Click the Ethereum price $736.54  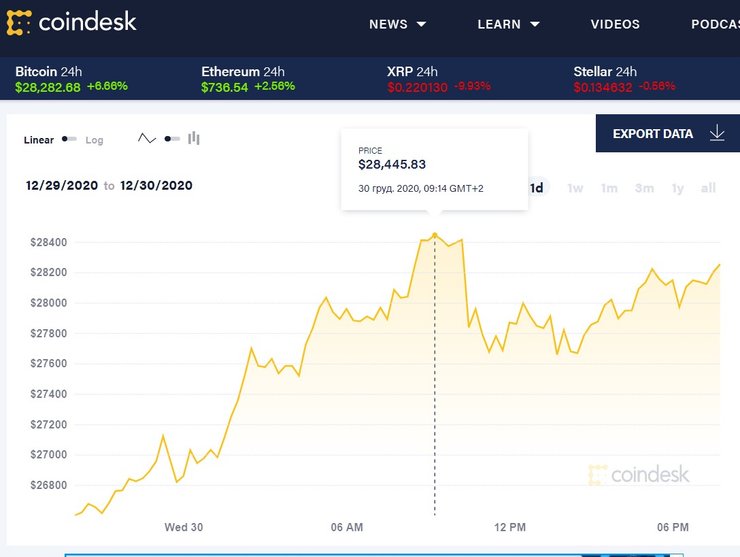click(224, 87)
